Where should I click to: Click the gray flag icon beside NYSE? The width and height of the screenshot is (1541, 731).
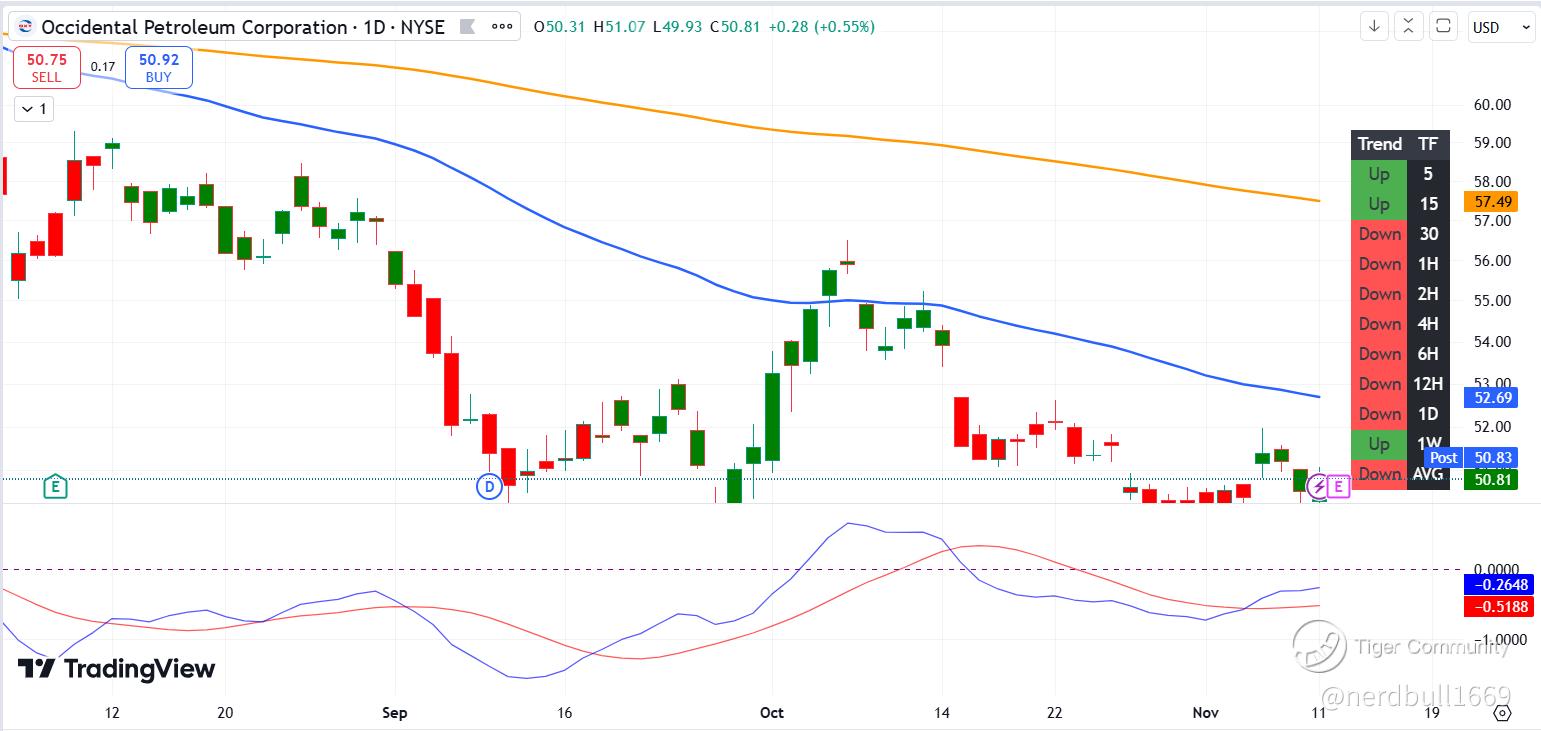466,27
